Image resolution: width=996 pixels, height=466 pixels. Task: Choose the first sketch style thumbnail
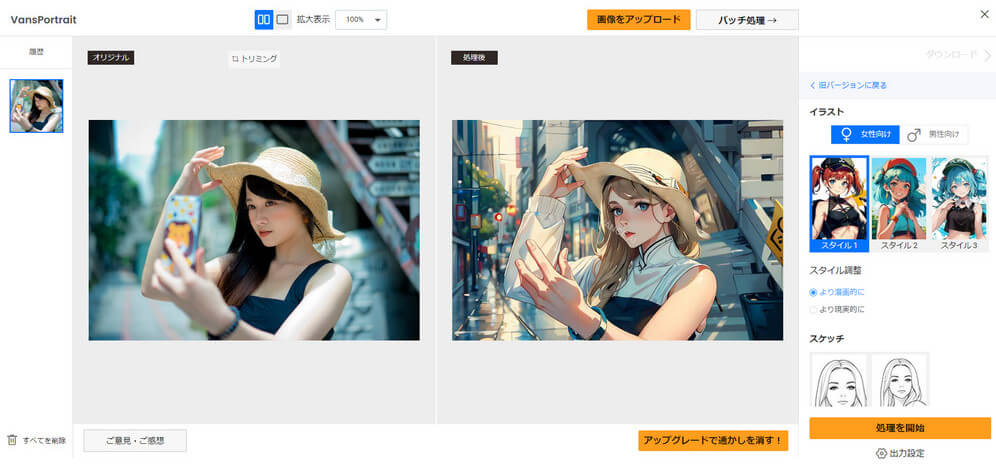click(x=839, y=380)
